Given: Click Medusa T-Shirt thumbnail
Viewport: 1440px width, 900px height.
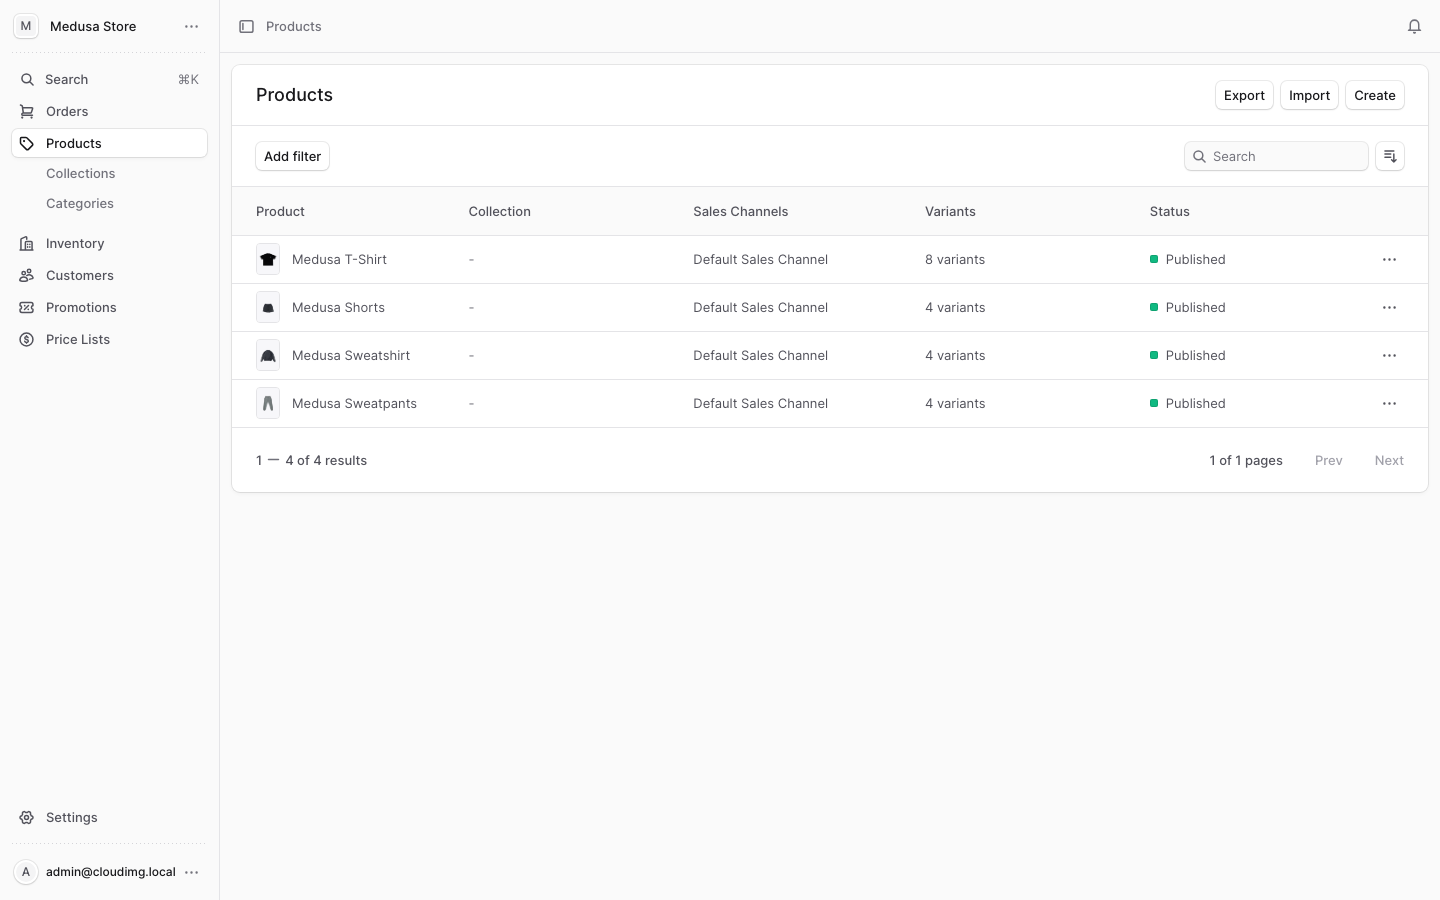Looking at the screenshot, I should [x=268, y=259].
